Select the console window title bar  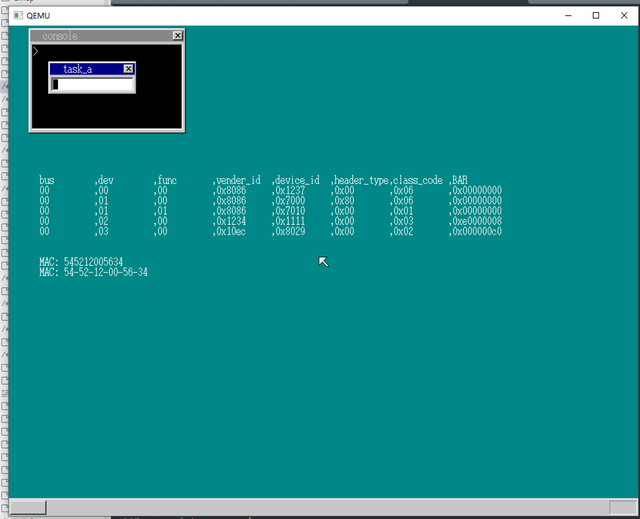(107, 35)
